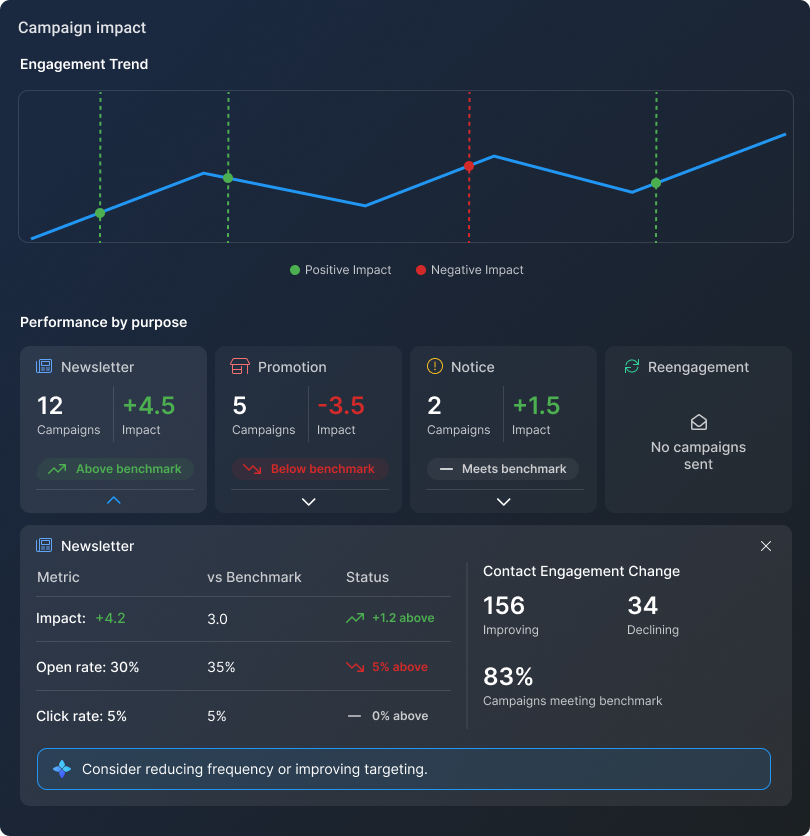Click the AI sparkle icon in the suggestion banner

pyautogui.click(x=62, y=768)
